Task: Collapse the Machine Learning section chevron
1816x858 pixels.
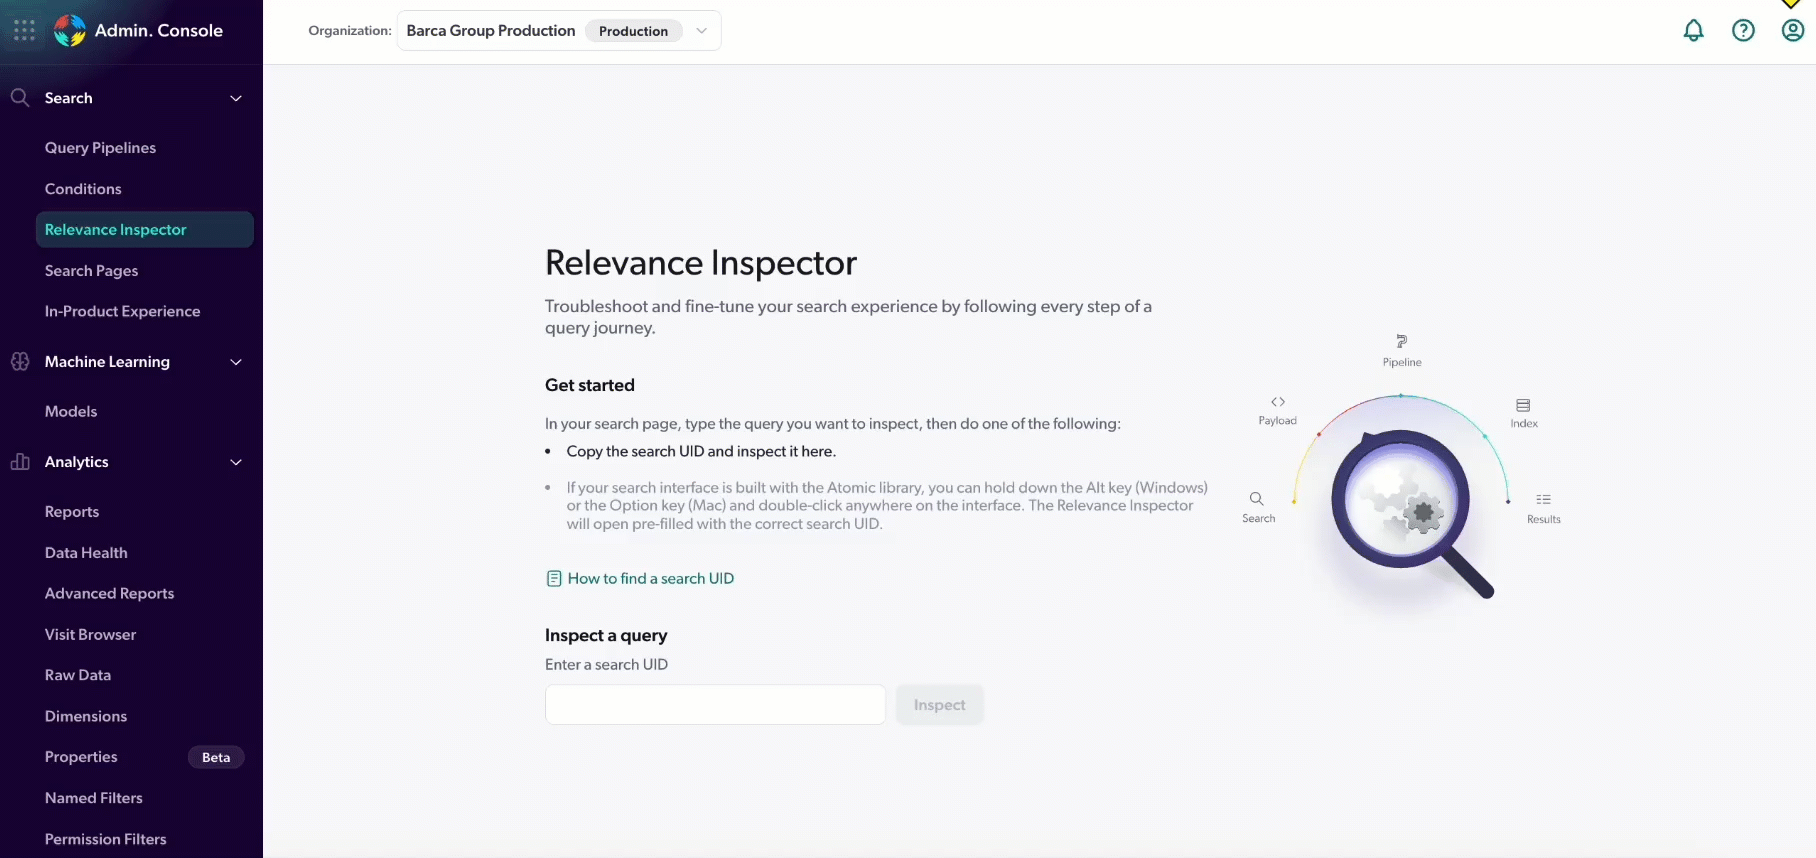Action: coord(236,362)
